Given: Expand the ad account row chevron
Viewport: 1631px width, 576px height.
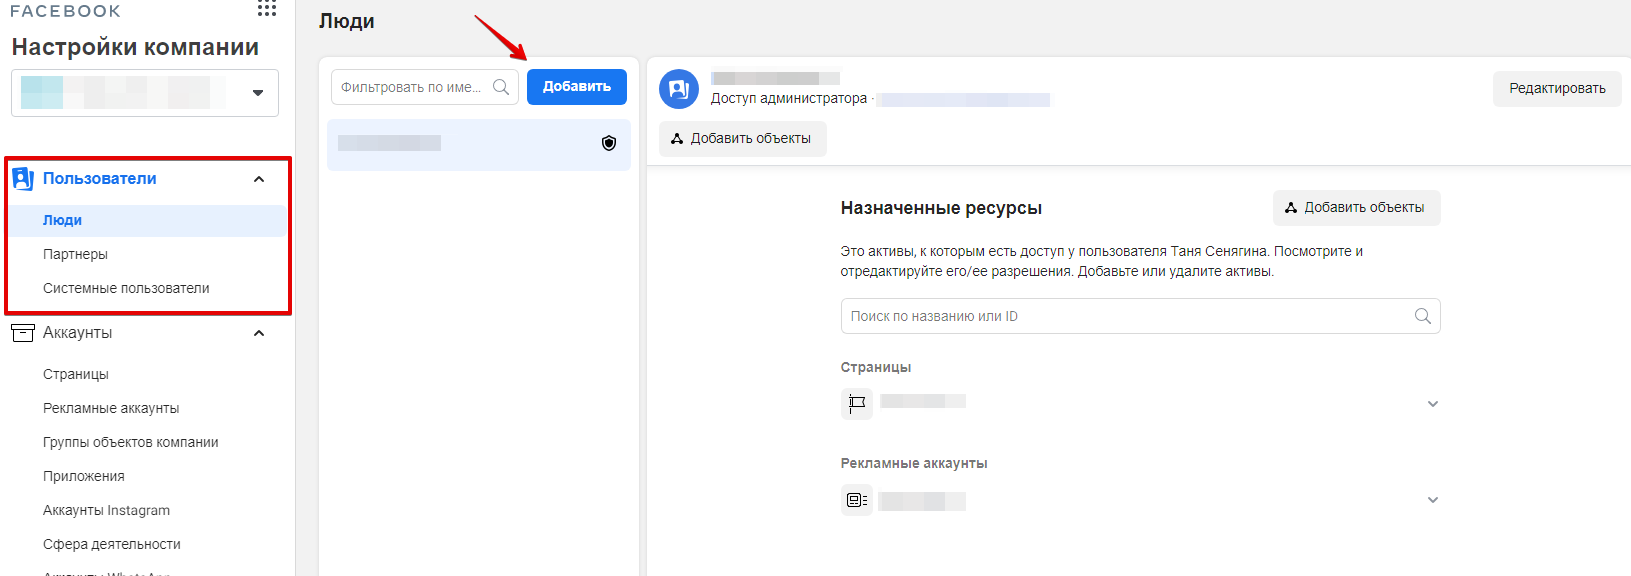Looking at the screenshot, I should 1432,500.
